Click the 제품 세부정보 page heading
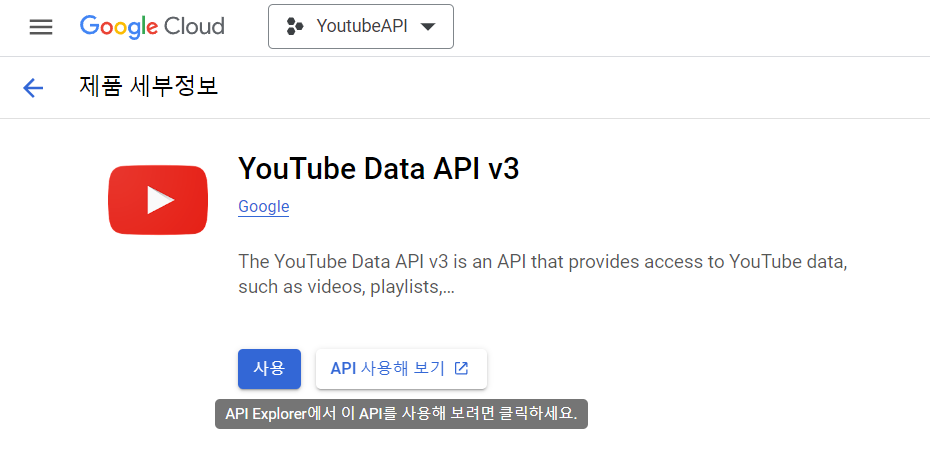 [148, 87]
